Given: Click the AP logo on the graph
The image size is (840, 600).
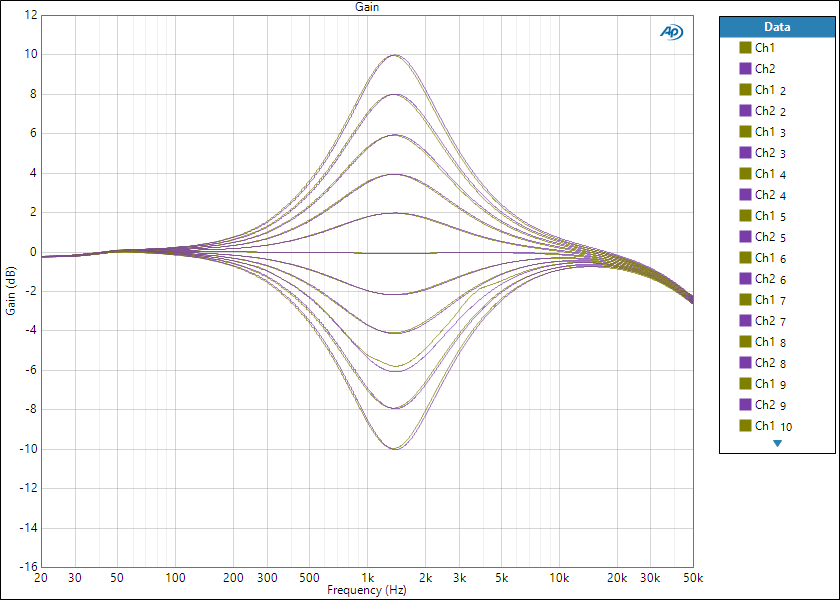Looking at the screenshot, I should [671, 33].
